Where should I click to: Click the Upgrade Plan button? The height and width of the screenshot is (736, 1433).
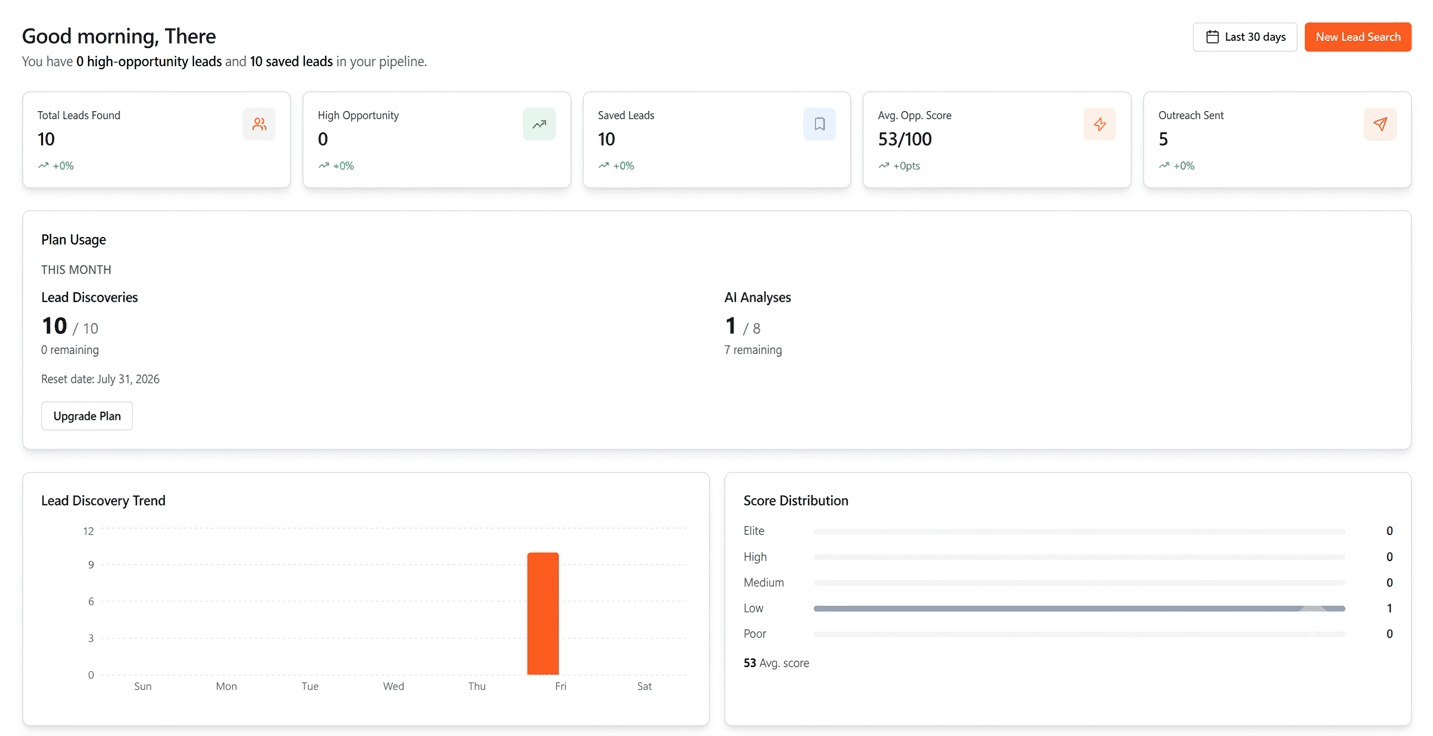pyautogui.click(x=87, y=416)
